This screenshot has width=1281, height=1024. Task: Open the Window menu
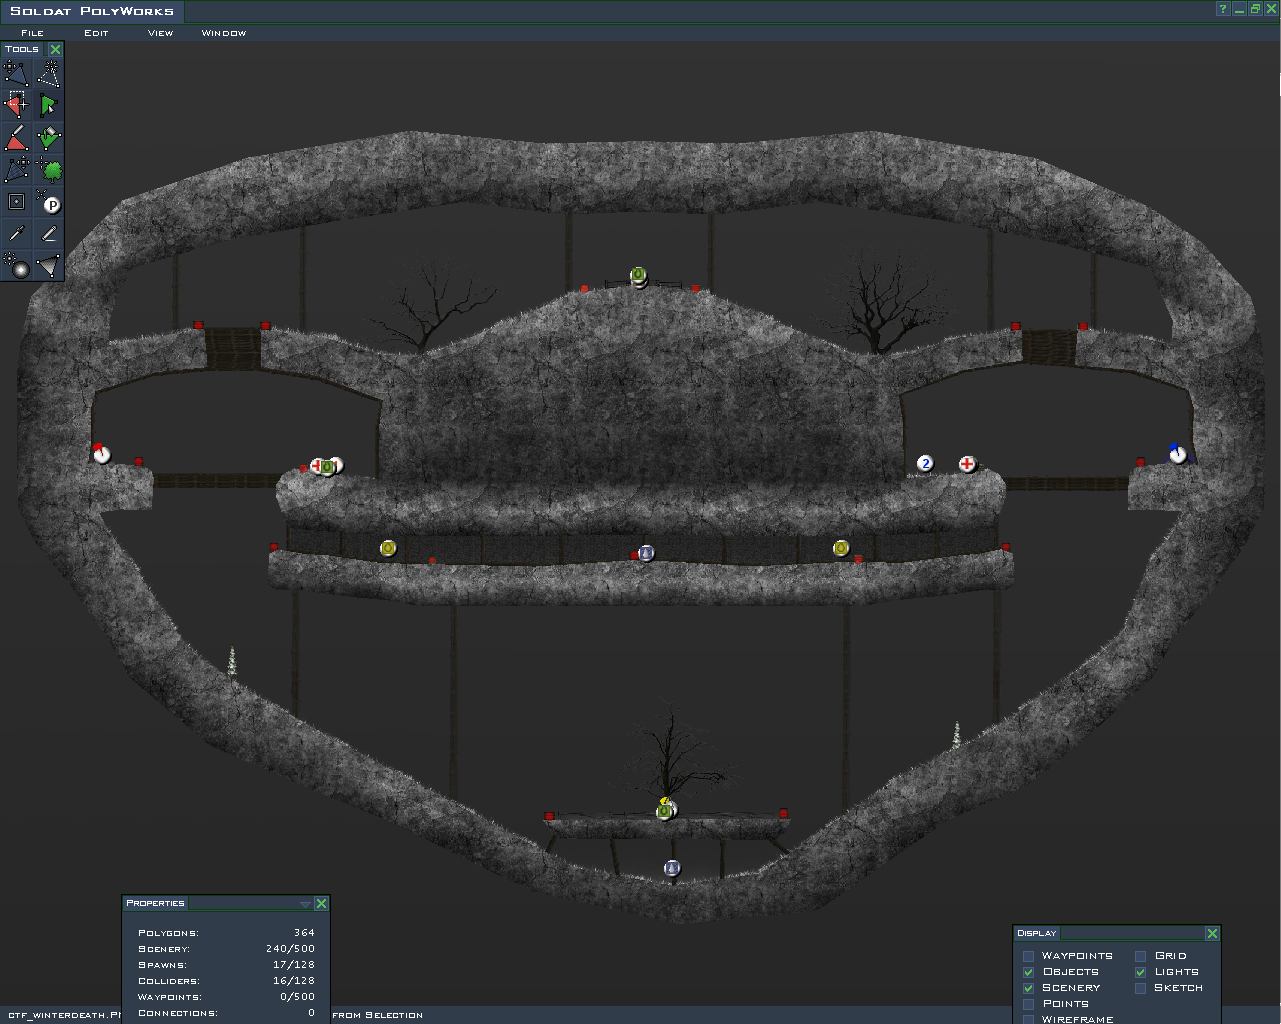click(x=223, y=33)
